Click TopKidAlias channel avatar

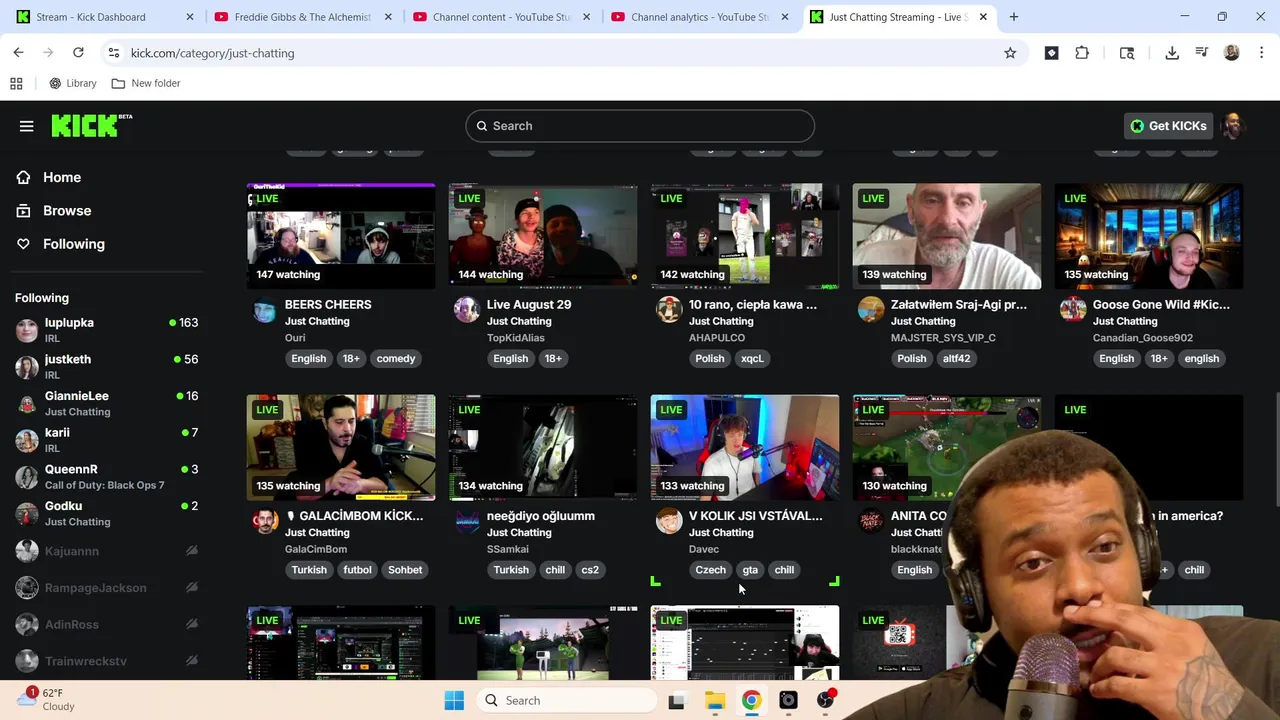pos(467,310)
